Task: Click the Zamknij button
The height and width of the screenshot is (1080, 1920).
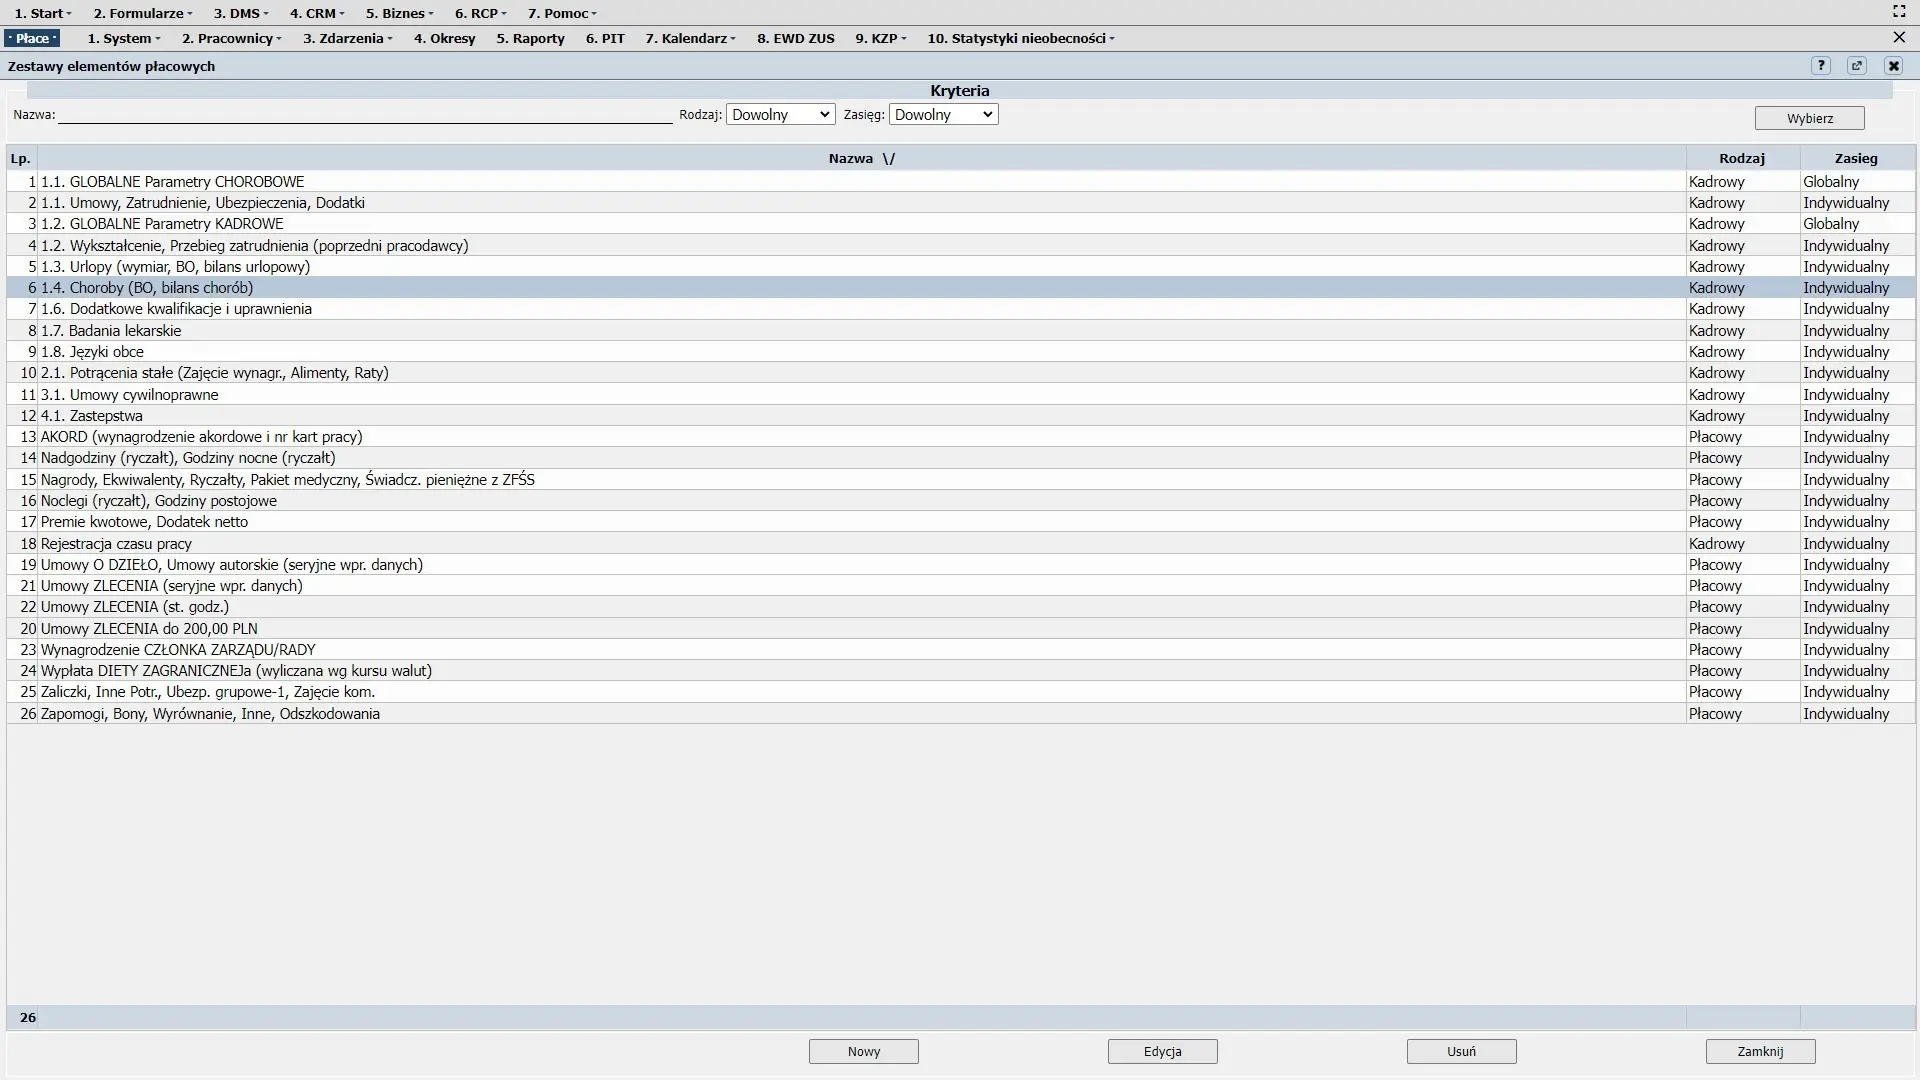Action: click(1760, 1051)
